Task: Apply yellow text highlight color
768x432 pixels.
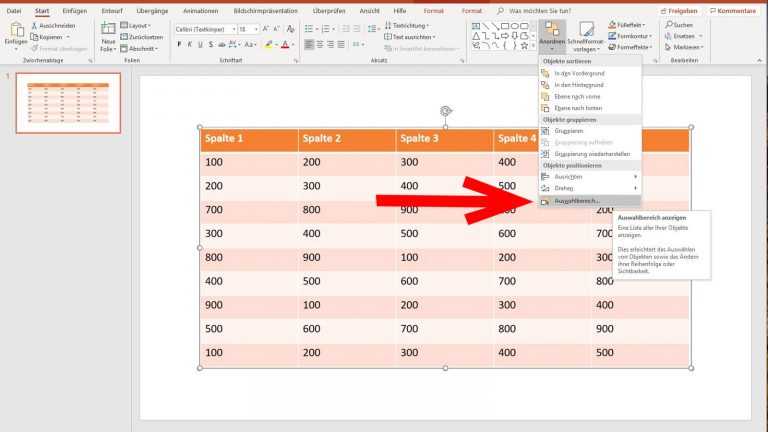Action: point(268,45)
